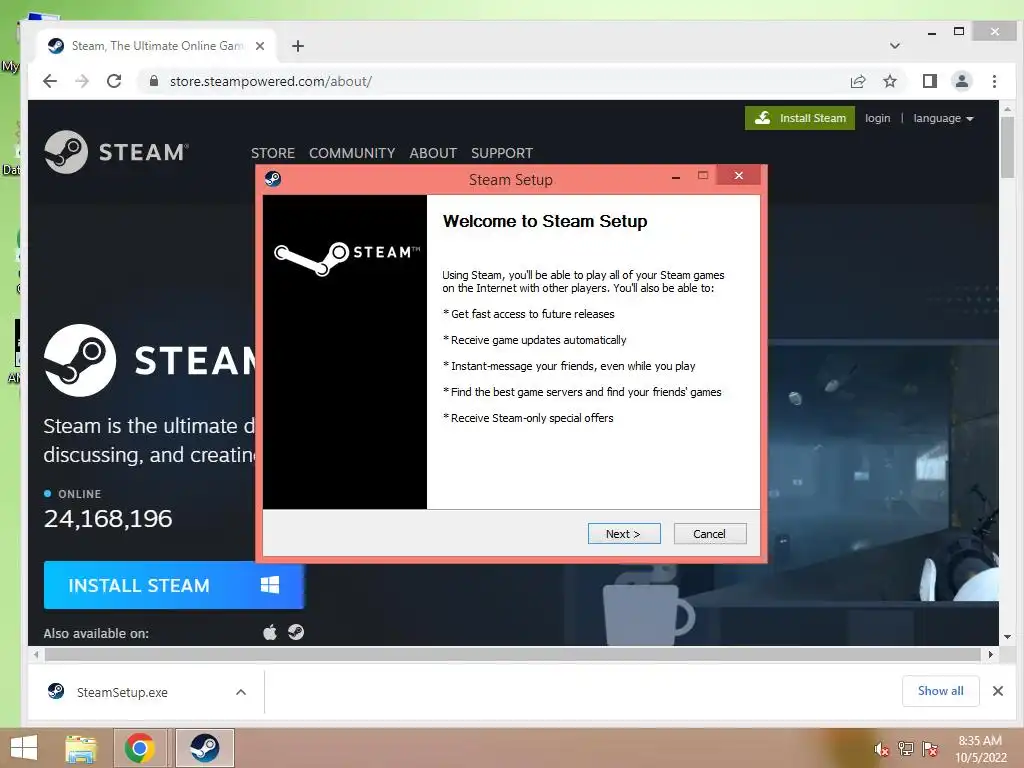This screenshot has width=1024, height=768.
Task: Go to the ABOUT page
Action: (433, 153)
